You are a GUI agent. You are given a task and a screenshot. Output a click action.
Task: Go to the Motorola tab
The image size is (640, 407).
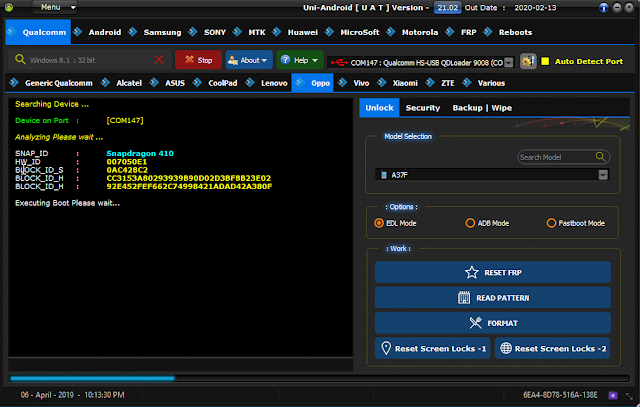coord(420,32)
